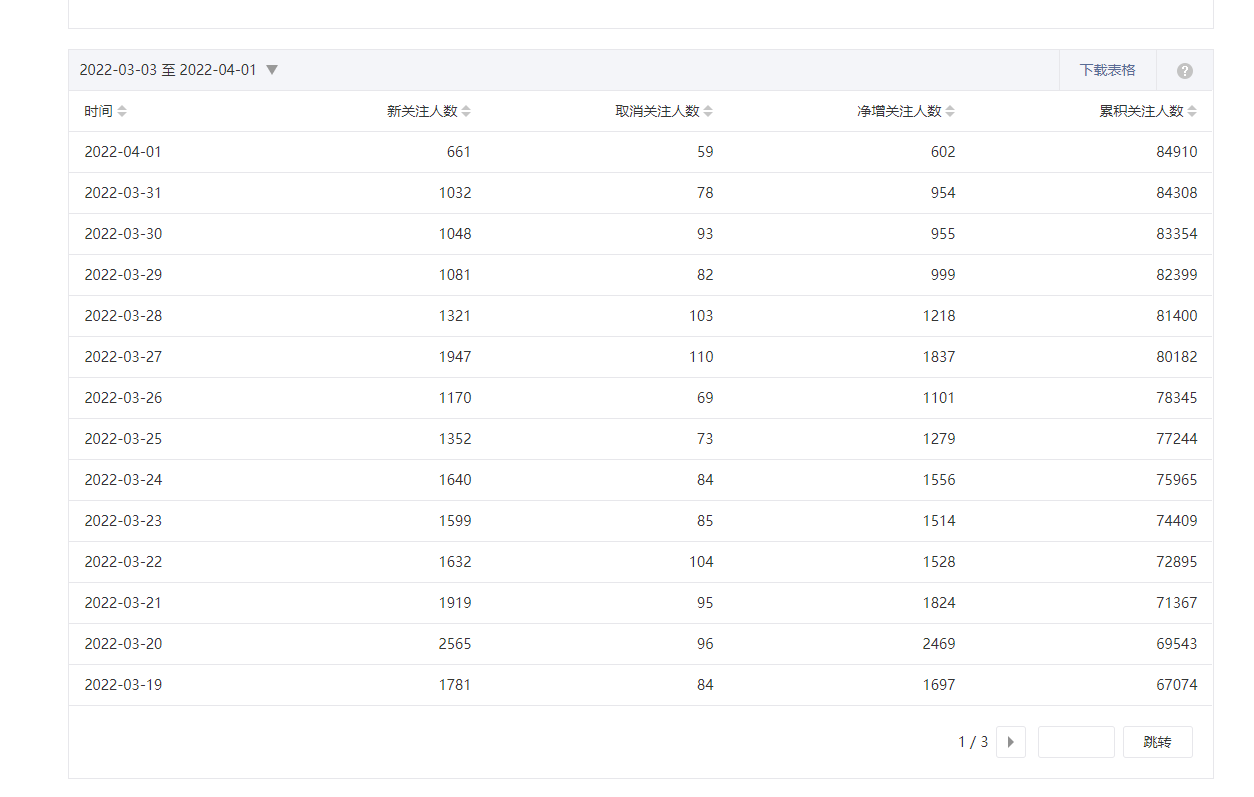Image resolution: width=1254 pixels, height=797 pixels.
Task: Go to the next page with the arrow button
Action: 1011,742
